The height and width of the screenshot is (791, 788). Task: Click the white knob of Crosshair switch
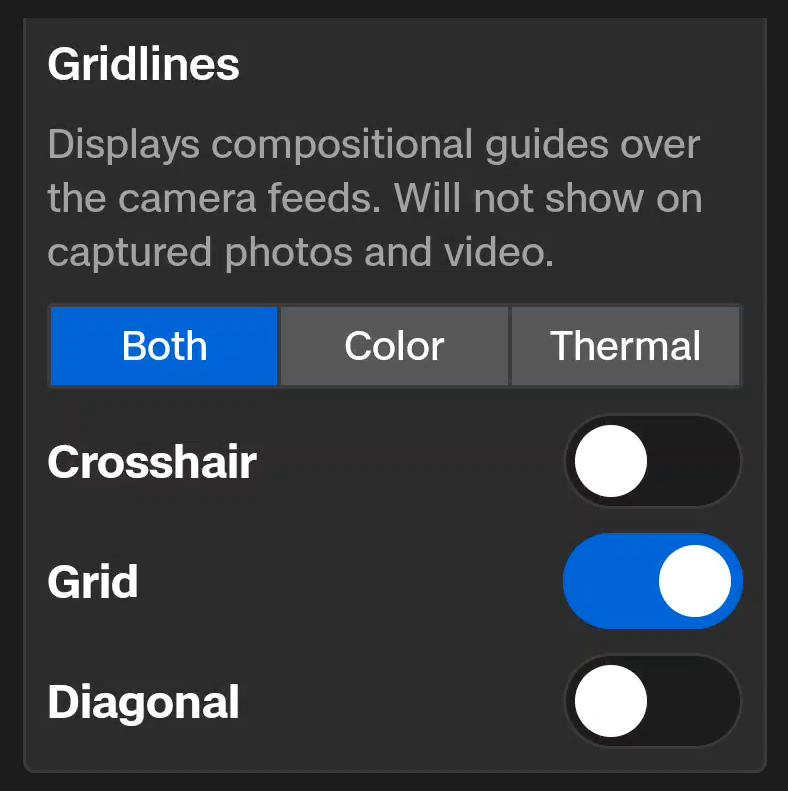(611, 461)
